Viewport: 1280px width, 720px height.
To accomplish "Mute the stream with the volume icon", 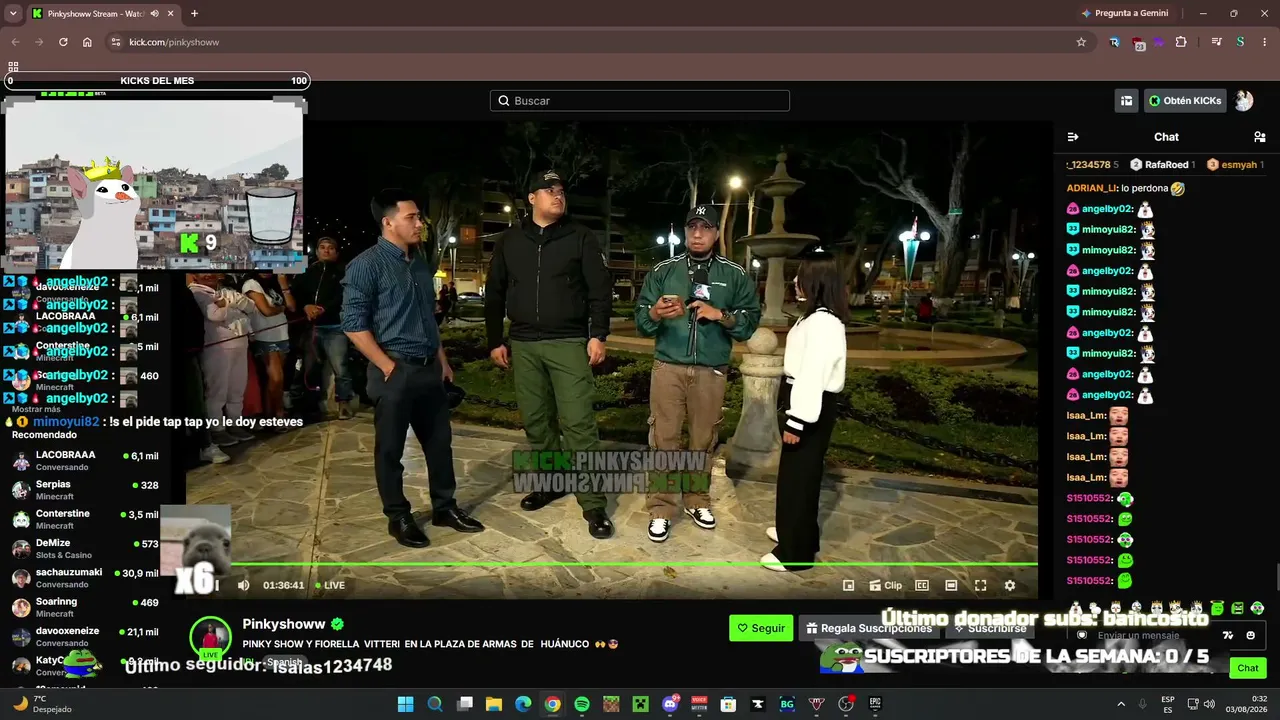I will click(x=243, y=585).
